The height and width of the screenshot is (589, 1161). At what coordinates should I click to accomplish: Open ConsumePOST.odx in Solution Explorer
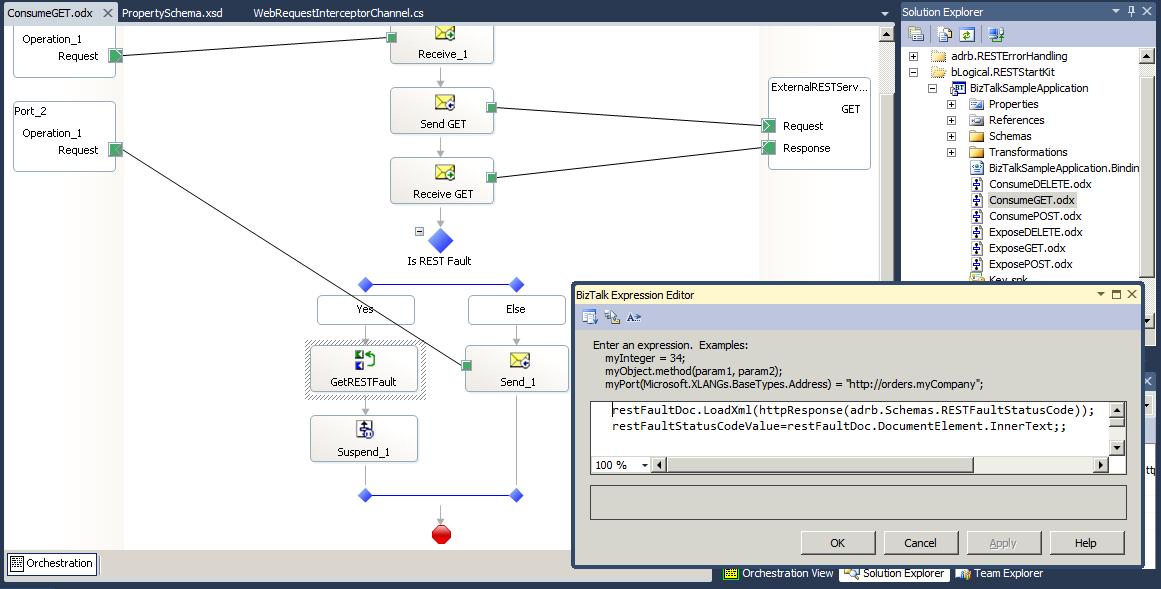click(x=1035, y=216)
